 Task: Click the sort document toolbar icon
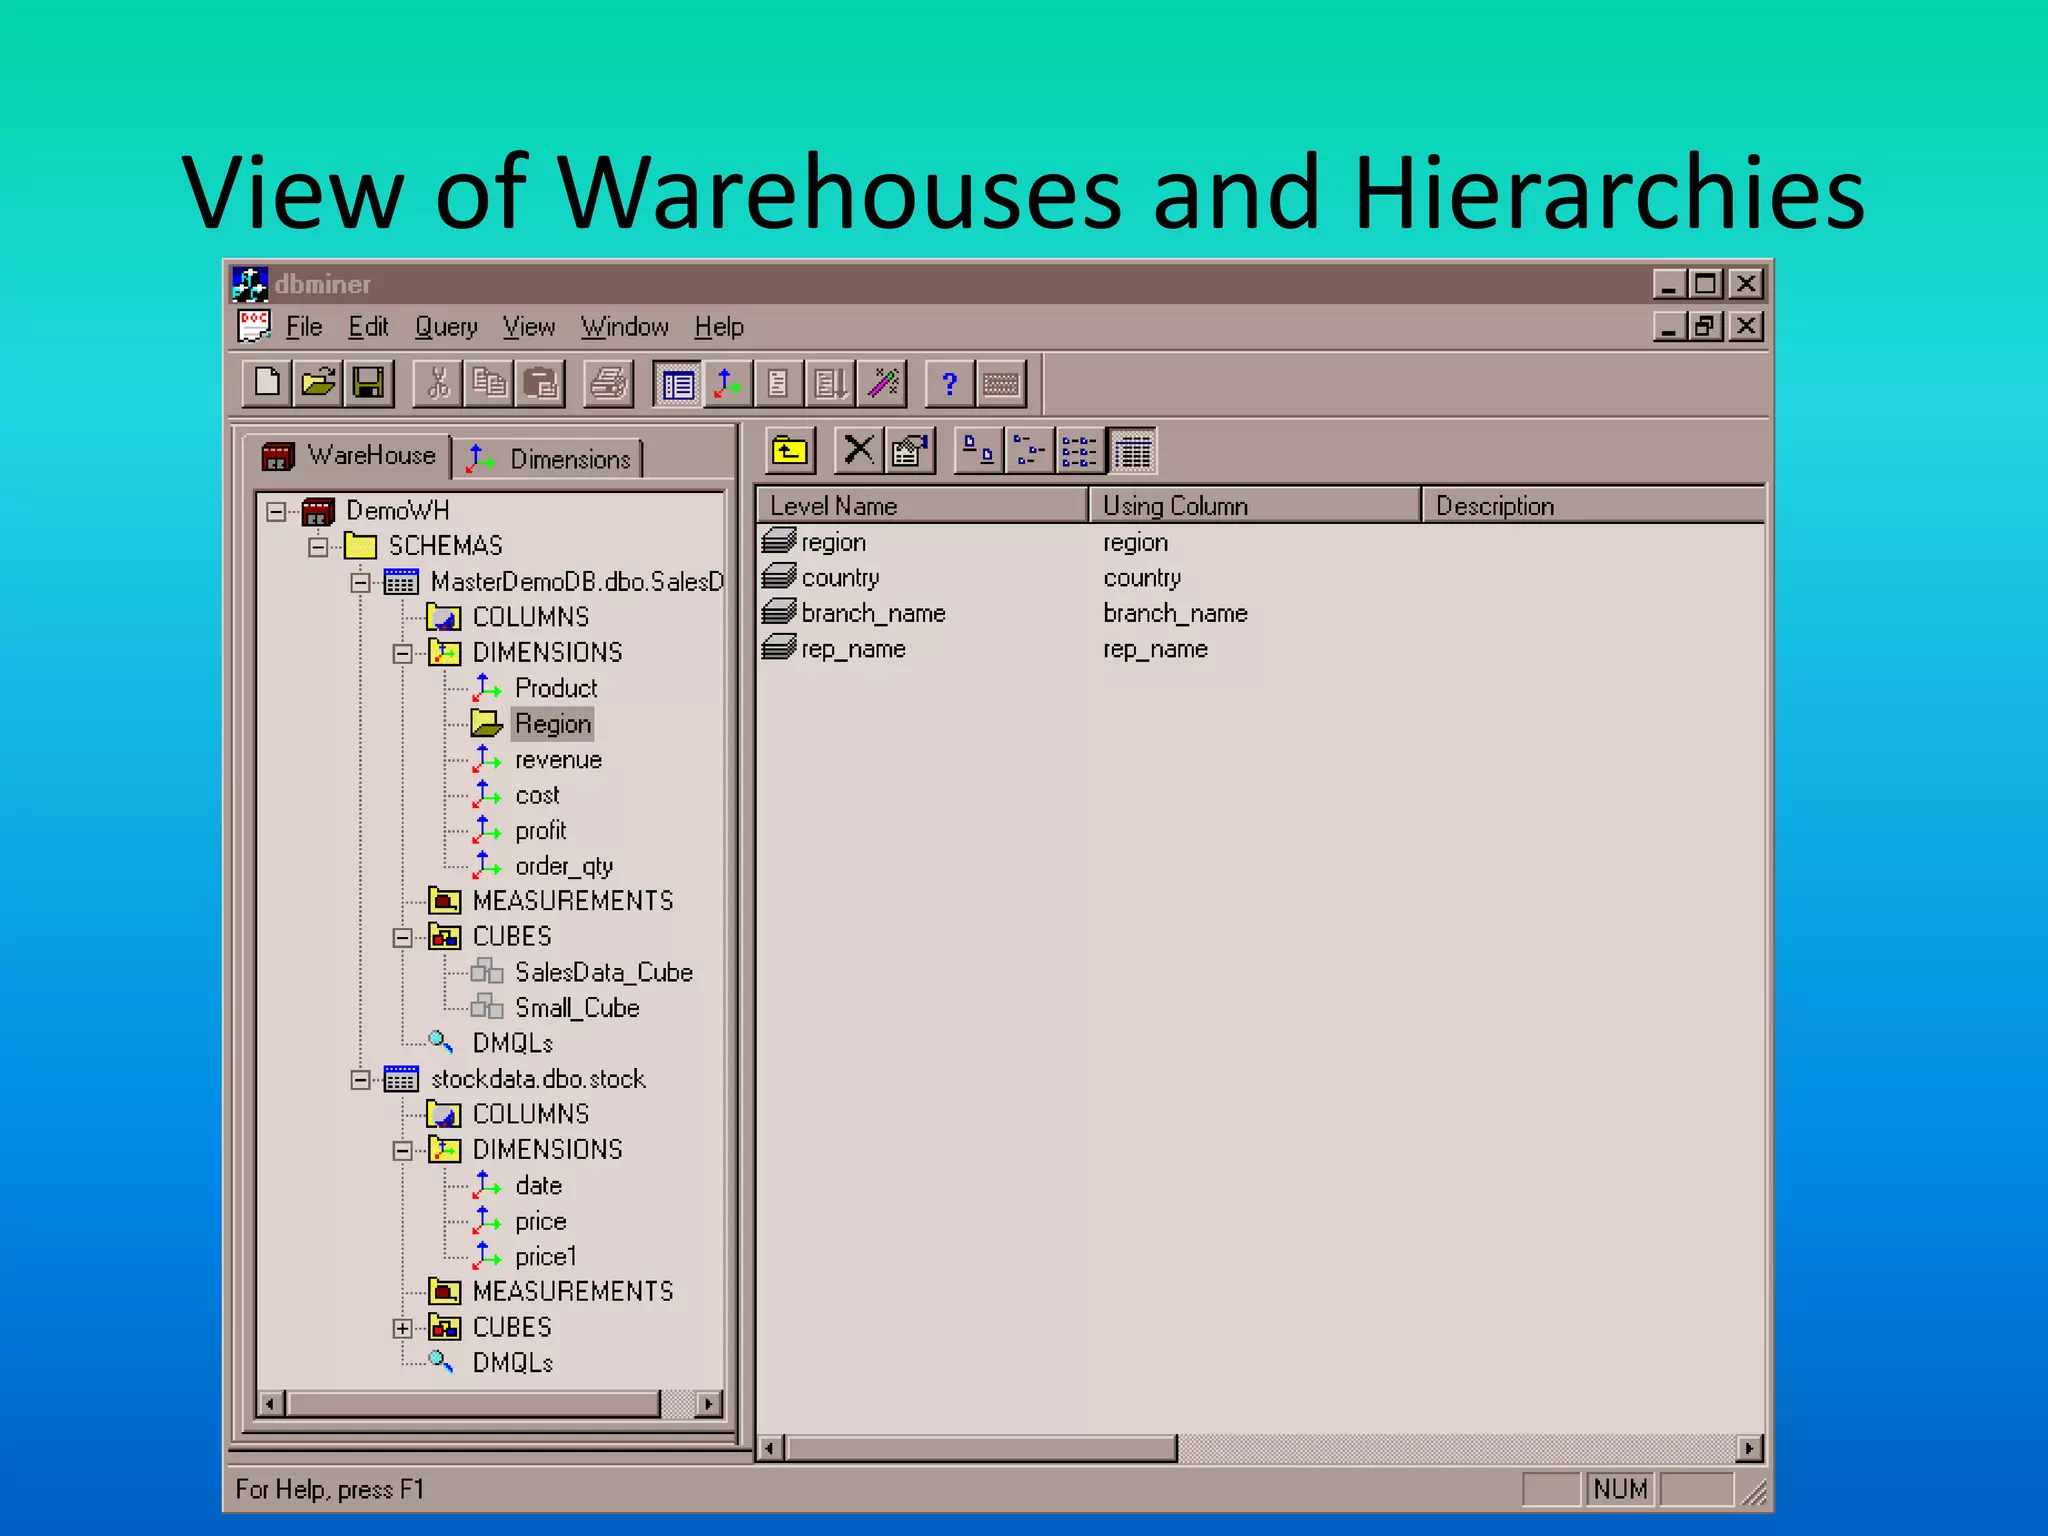click(830, 384)
